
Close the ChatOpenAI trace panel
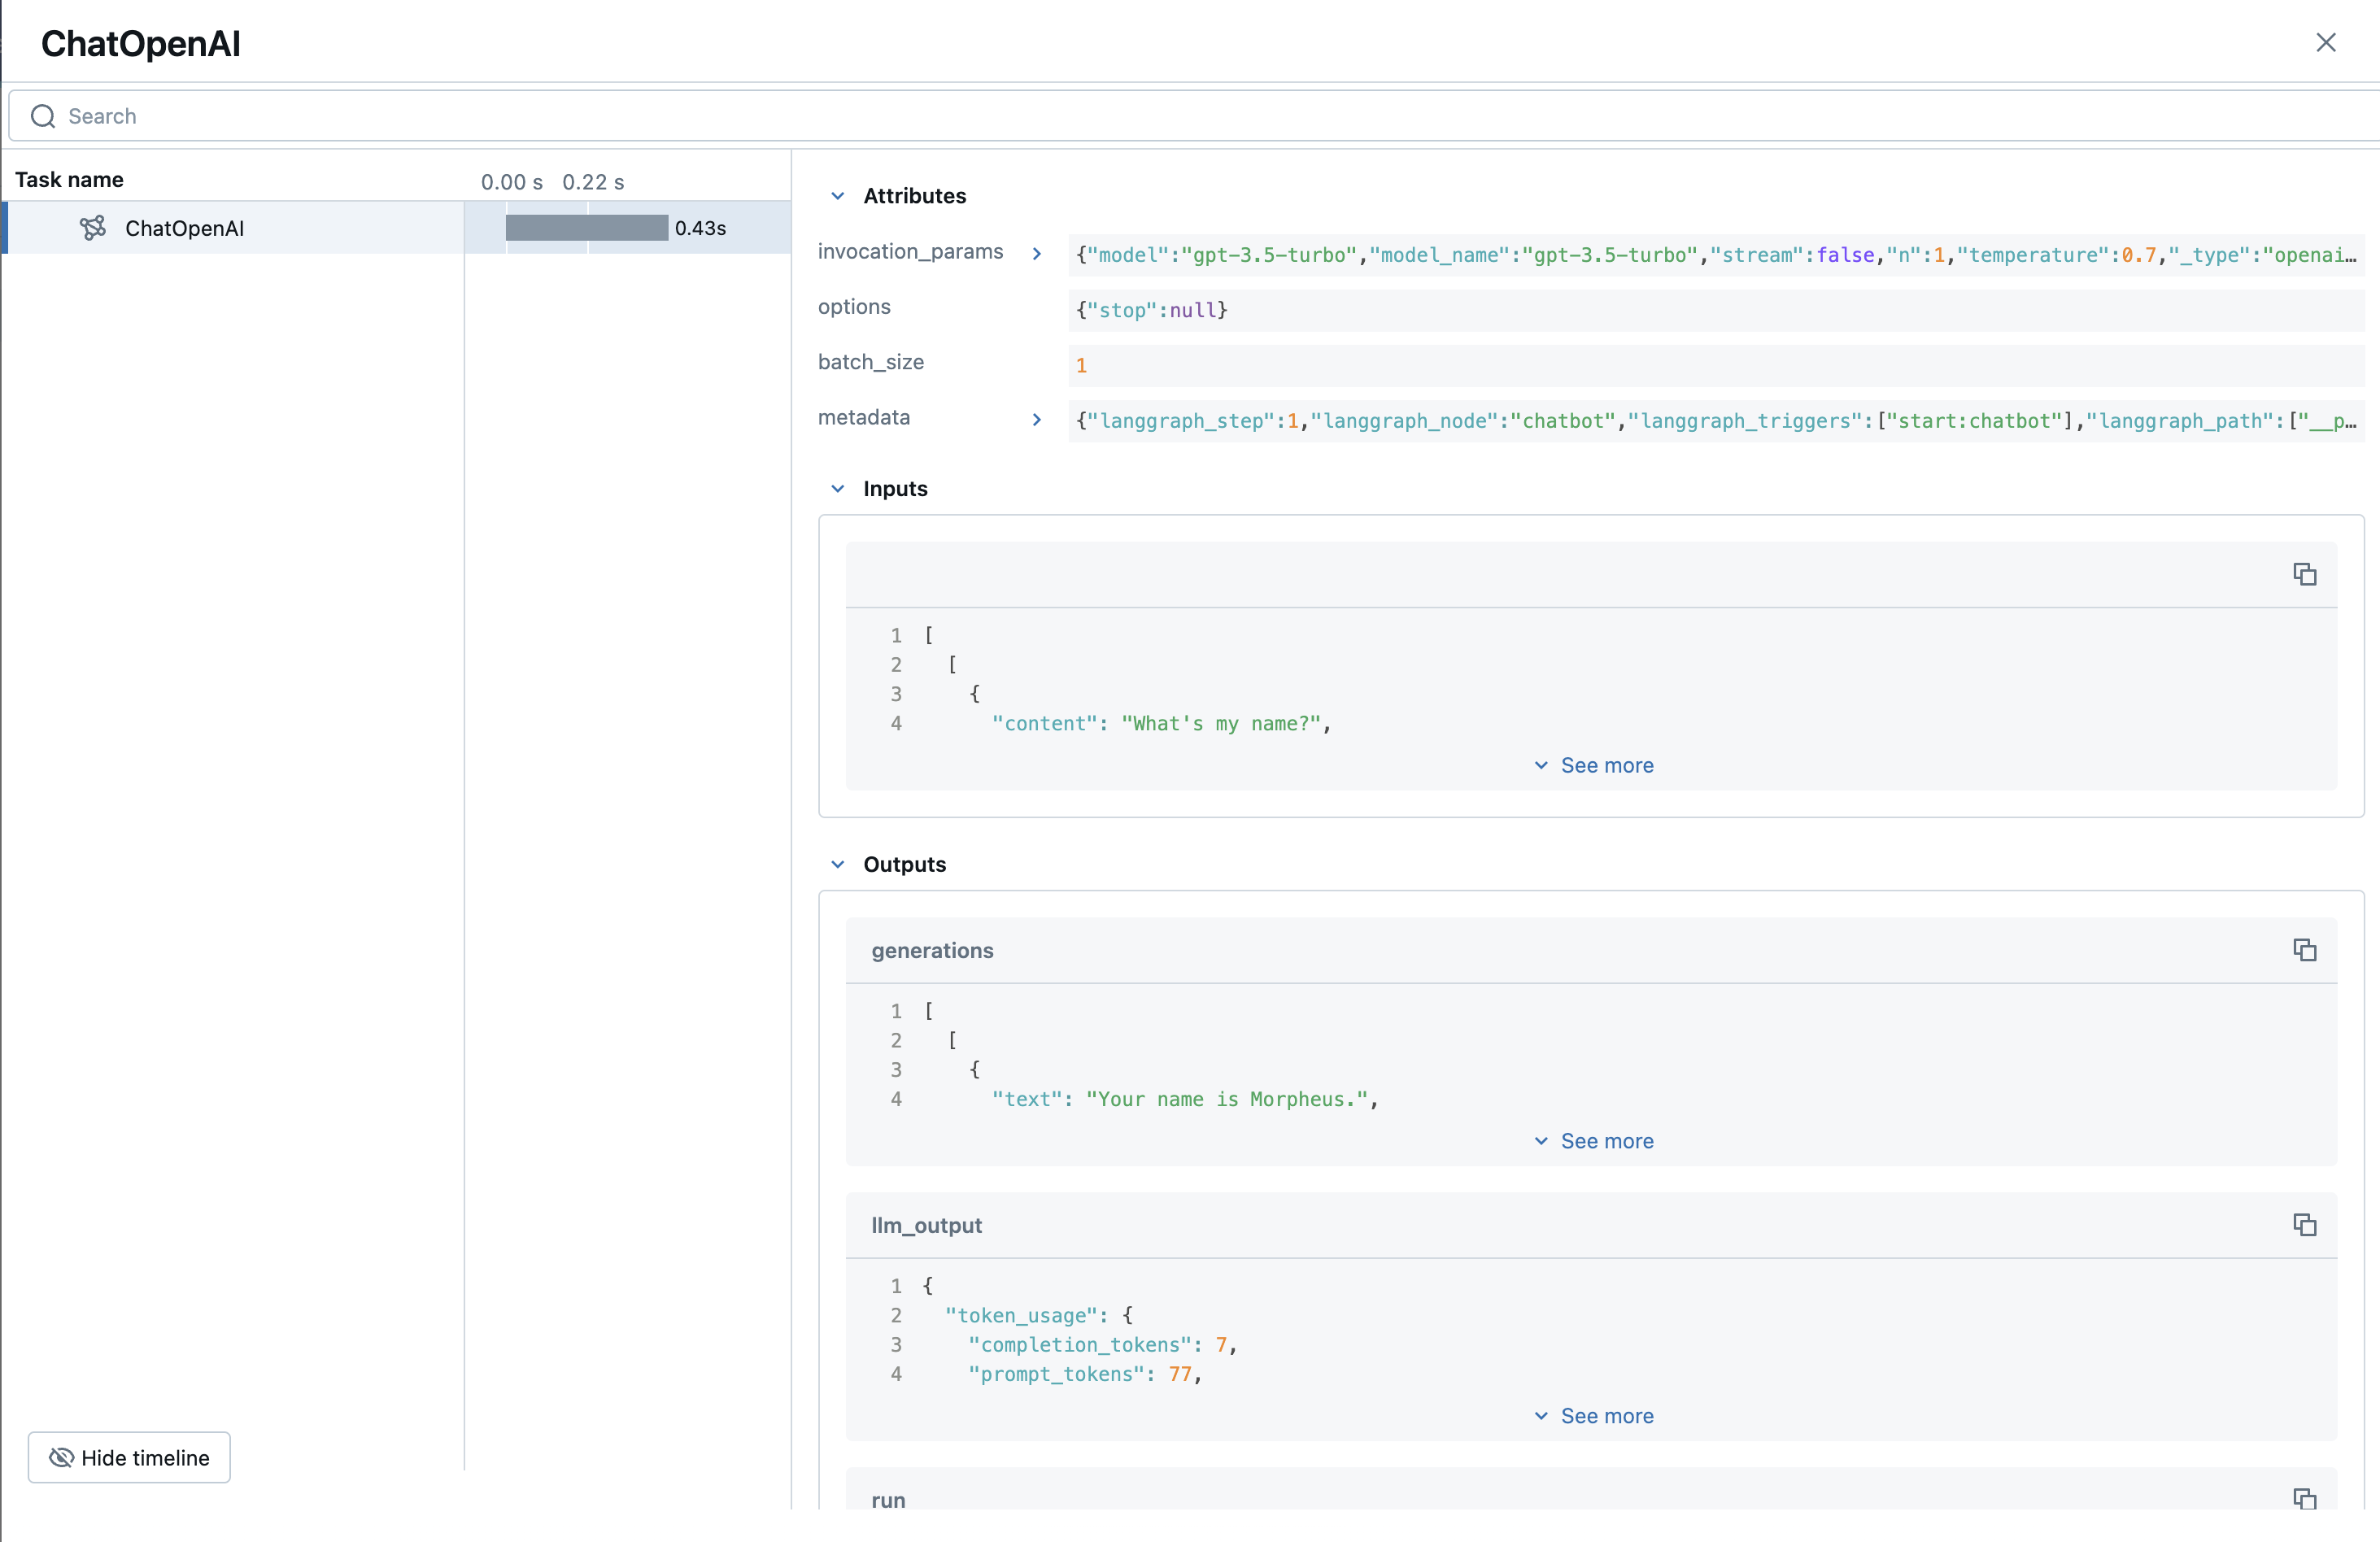pos(2327,42)
